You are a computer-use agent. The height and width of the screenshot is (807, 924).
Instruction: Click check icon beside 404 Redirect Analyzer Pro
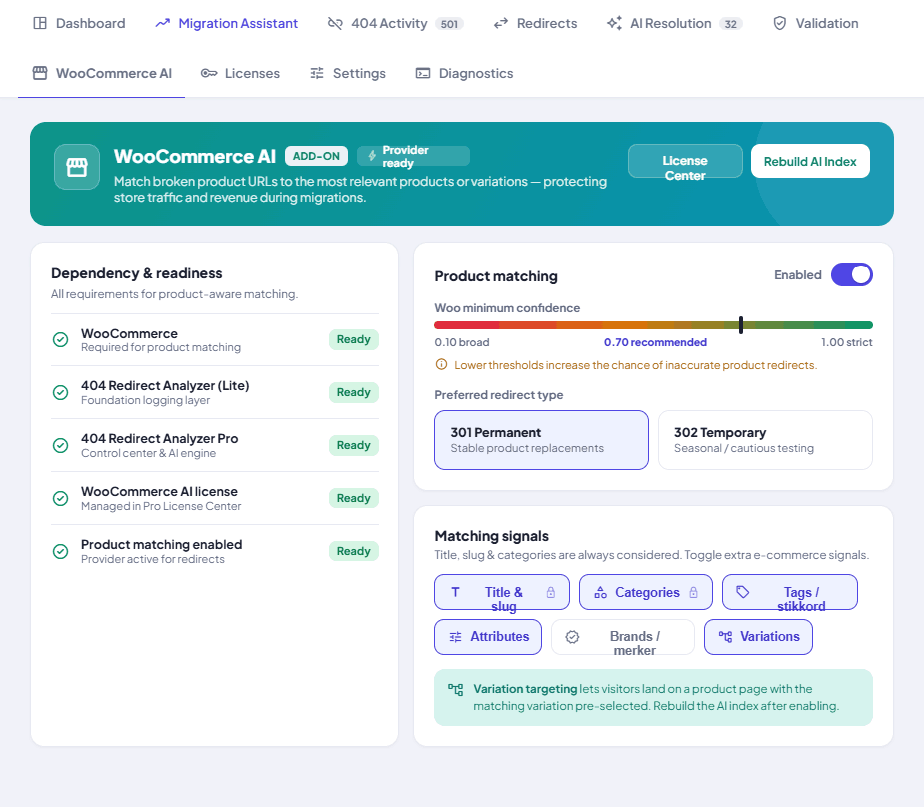(61, 446)
